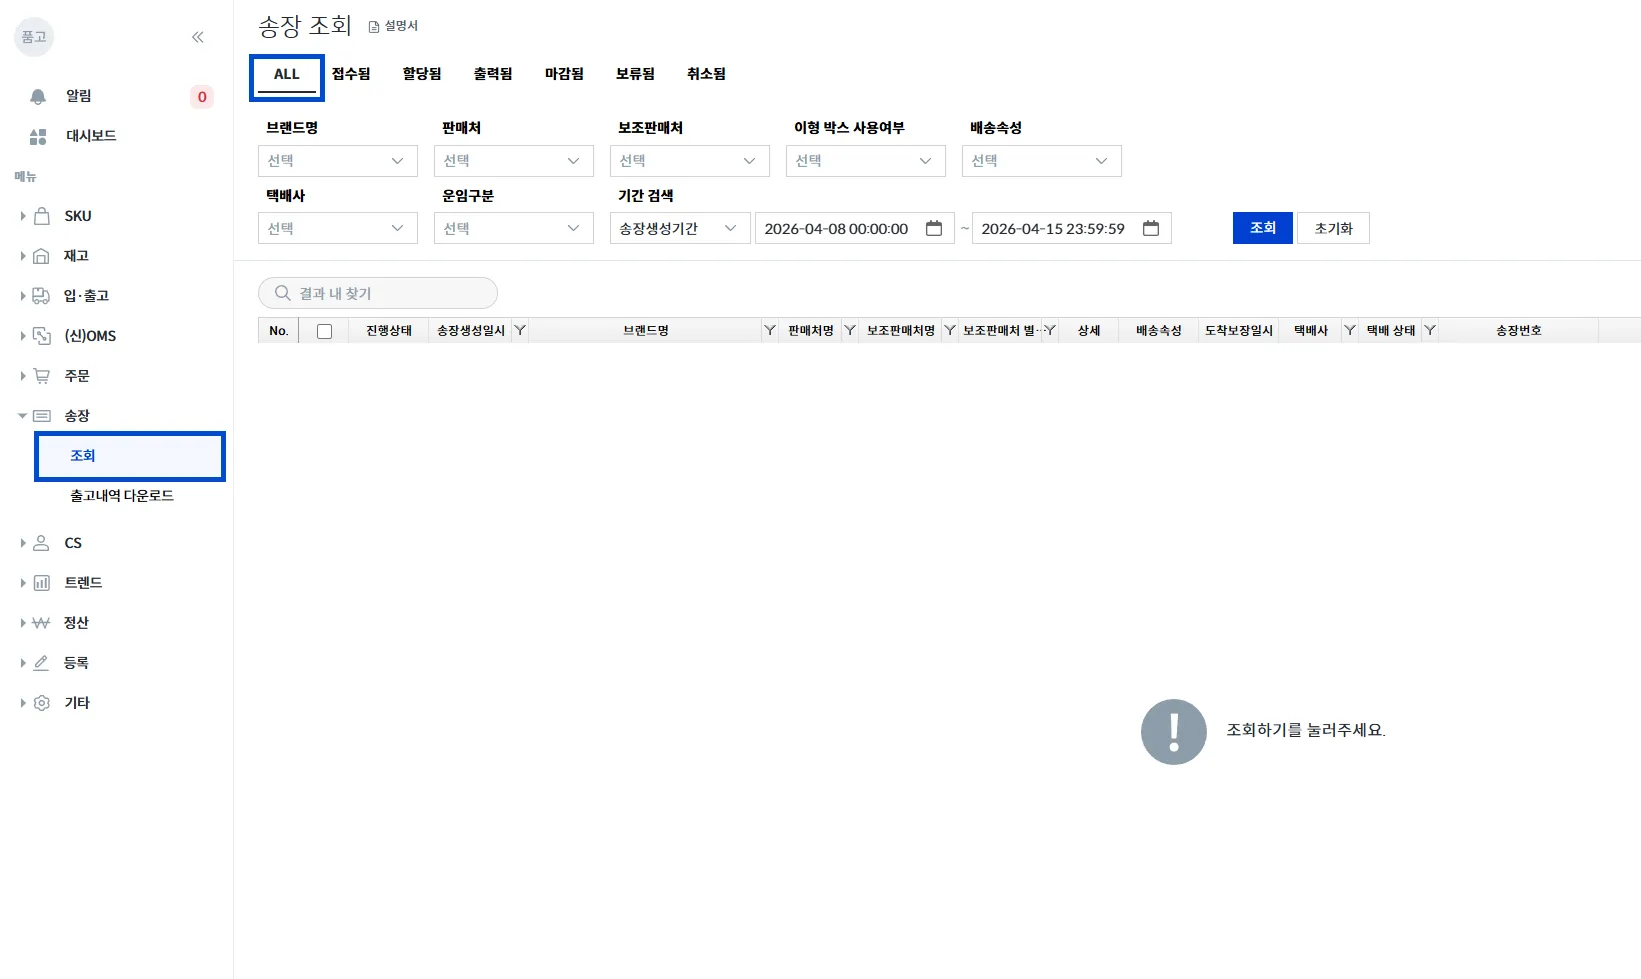Click the 주문 cart icon
Screen dimensions: 1641x979
point(41,376)
